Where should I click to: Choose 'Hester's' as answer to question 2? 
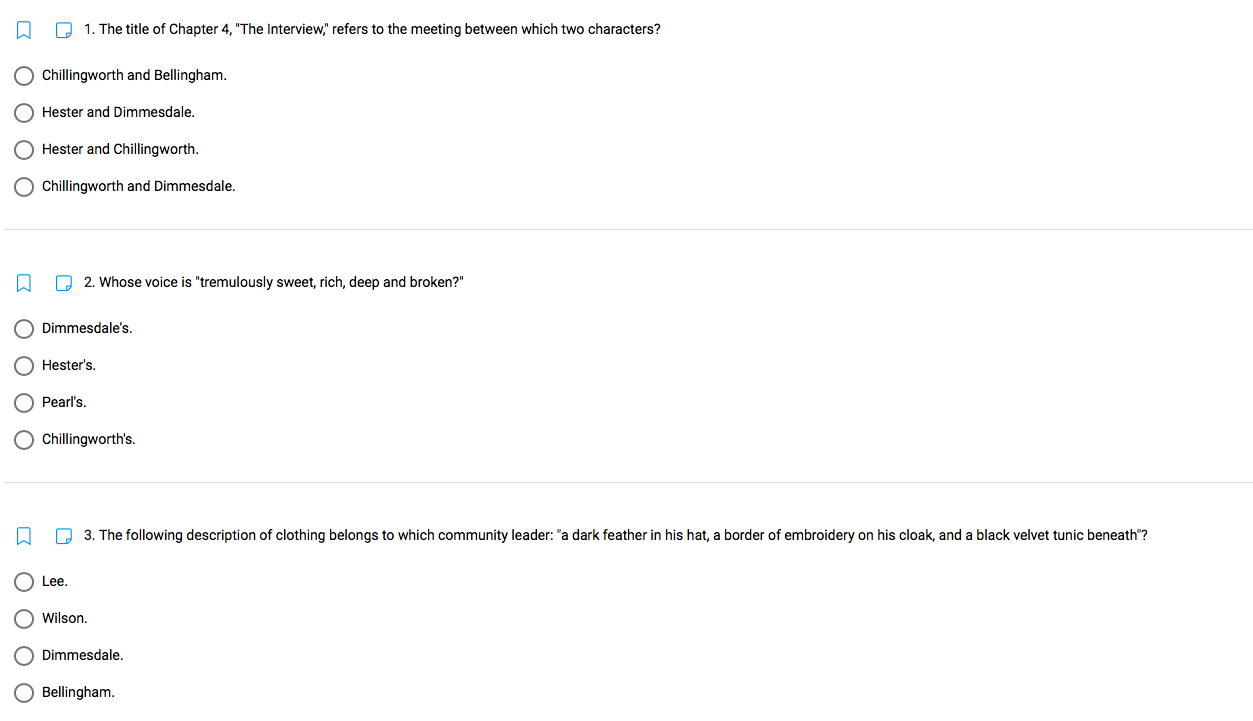[23, 365]
